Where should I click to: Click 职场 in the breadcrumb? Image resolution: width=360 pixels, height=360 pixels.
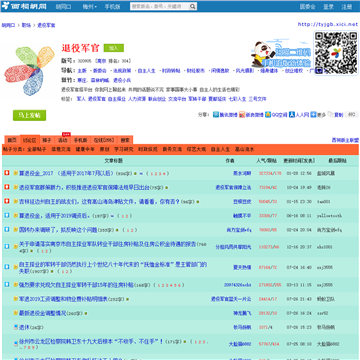(x=26, y=25)
